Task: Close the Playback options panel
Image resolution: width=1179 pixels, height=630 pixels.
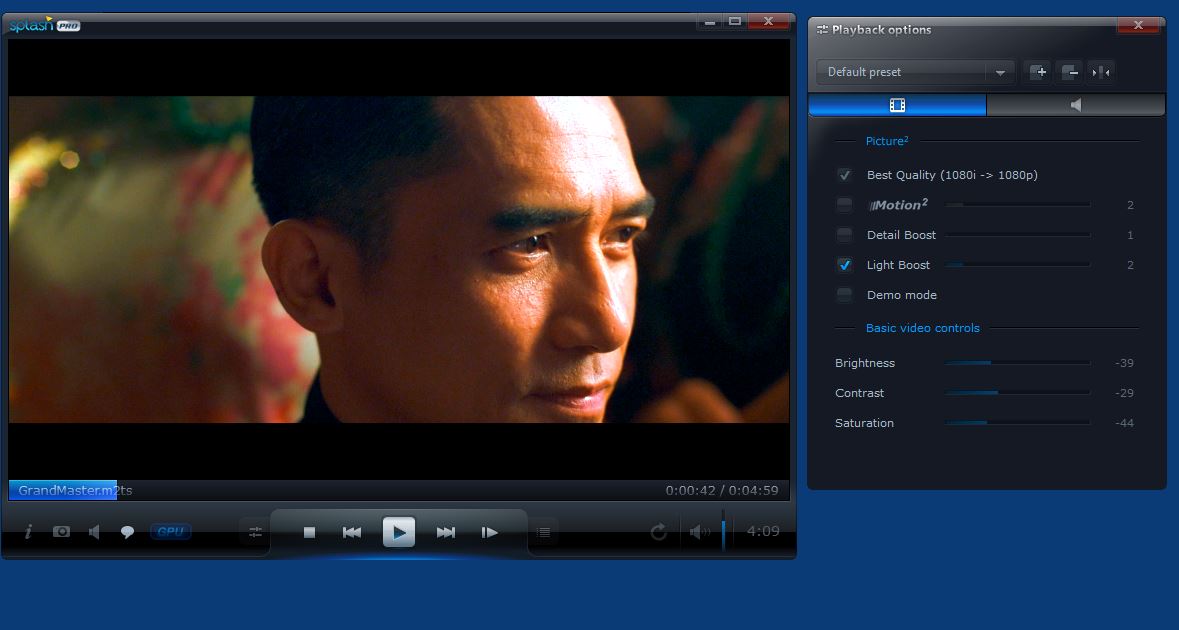Action: tap(1138, 26)
